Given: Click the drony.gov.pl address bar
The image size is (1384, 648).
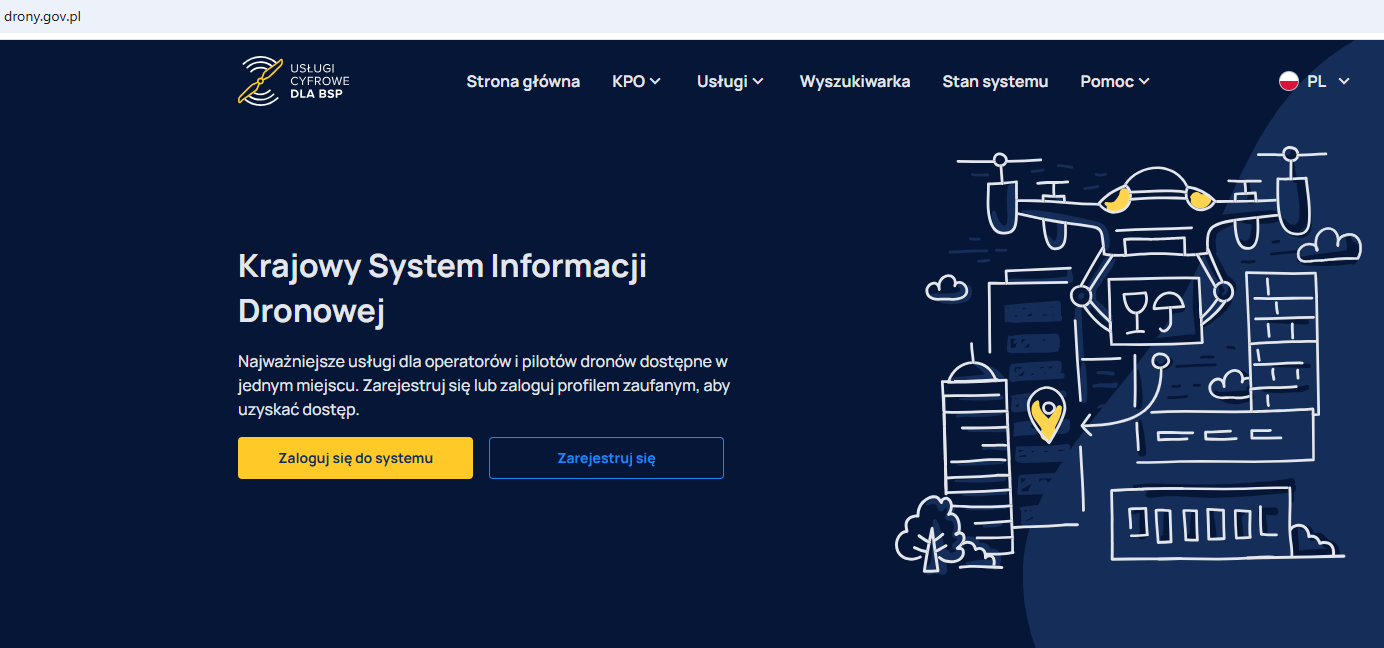Looking at the screenshot, I should 44,15.
